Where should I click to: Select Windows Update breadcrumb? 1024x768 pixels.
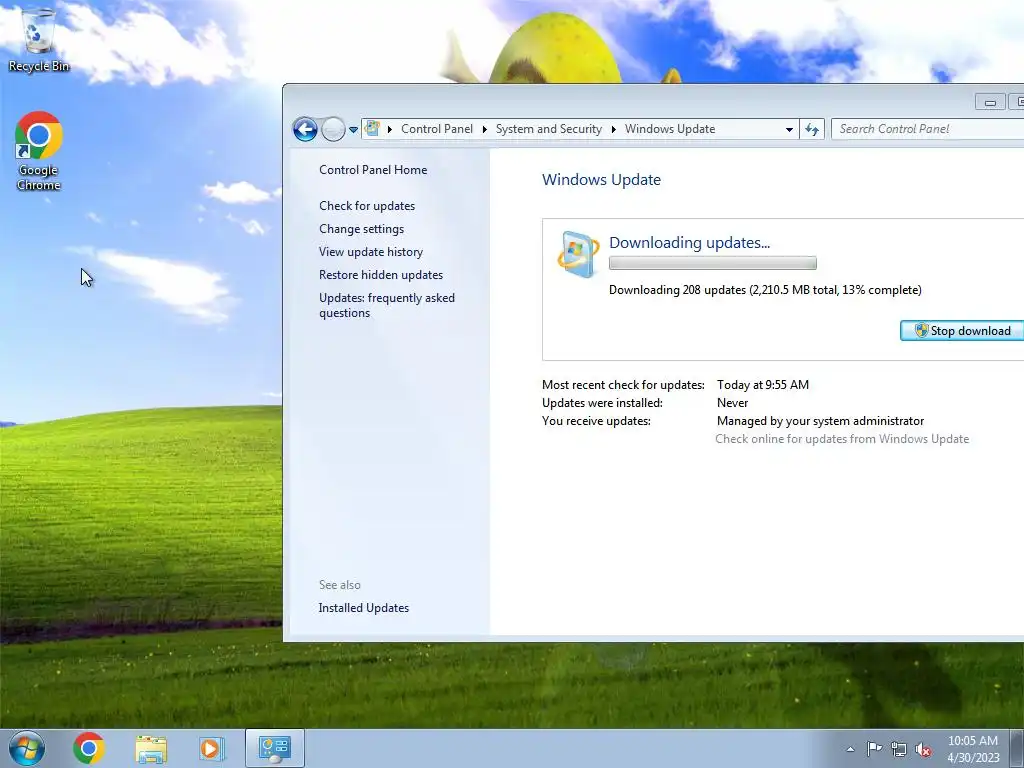[x=670, y=129]
